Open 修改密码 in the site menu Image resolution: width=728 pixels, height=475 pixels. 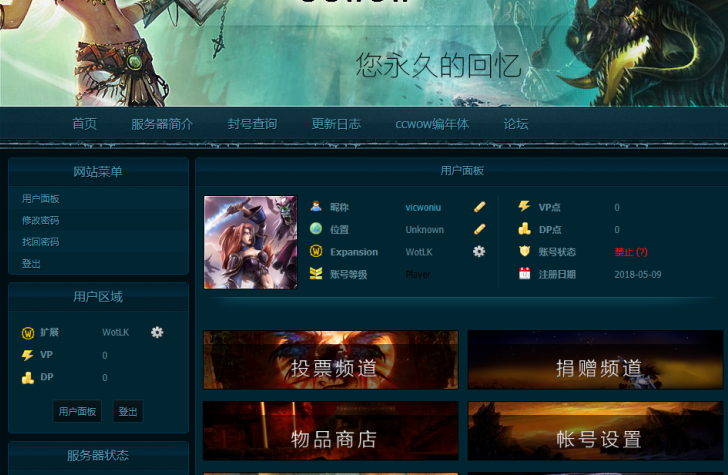[40, 221]
